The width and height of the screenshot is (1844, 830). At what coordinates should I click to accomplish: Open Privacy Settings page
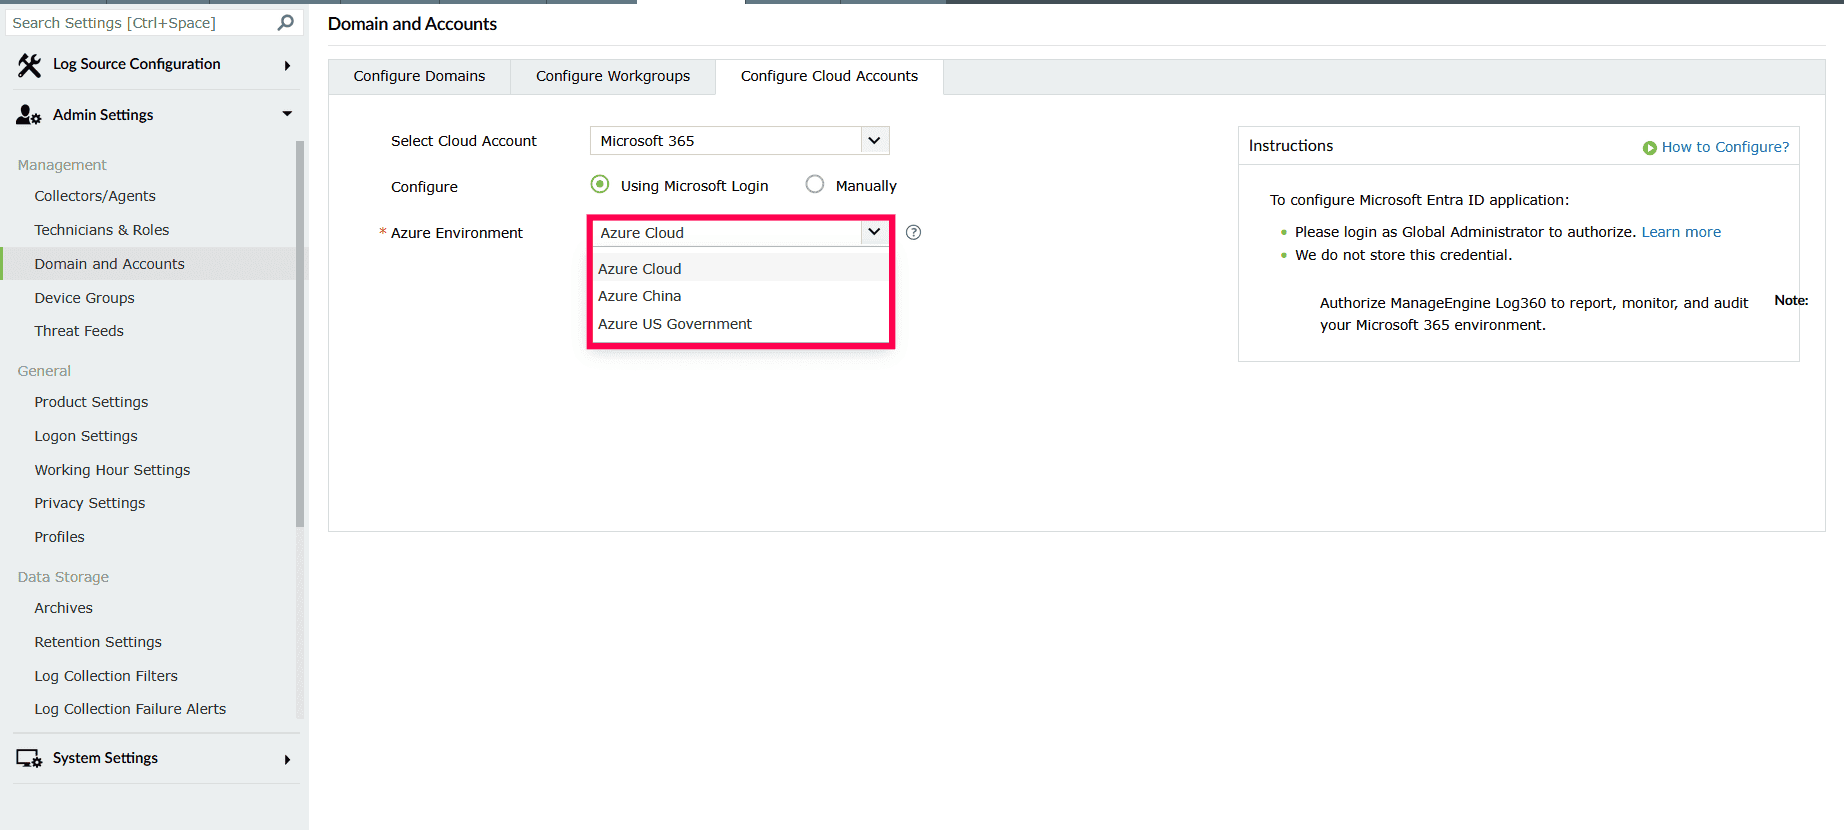(x=90, y=503)
